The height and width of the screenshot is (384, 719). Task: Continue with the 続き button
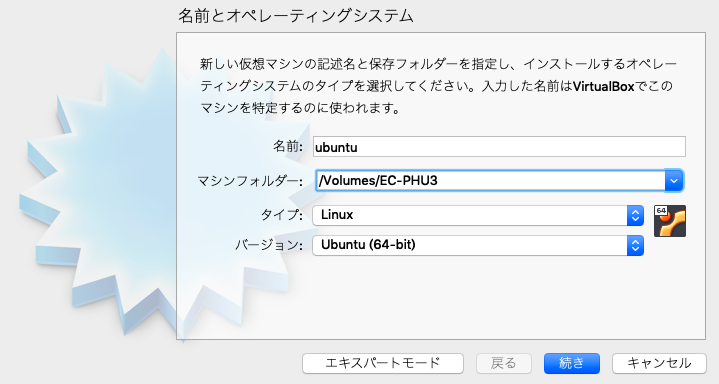coord(572,363)
